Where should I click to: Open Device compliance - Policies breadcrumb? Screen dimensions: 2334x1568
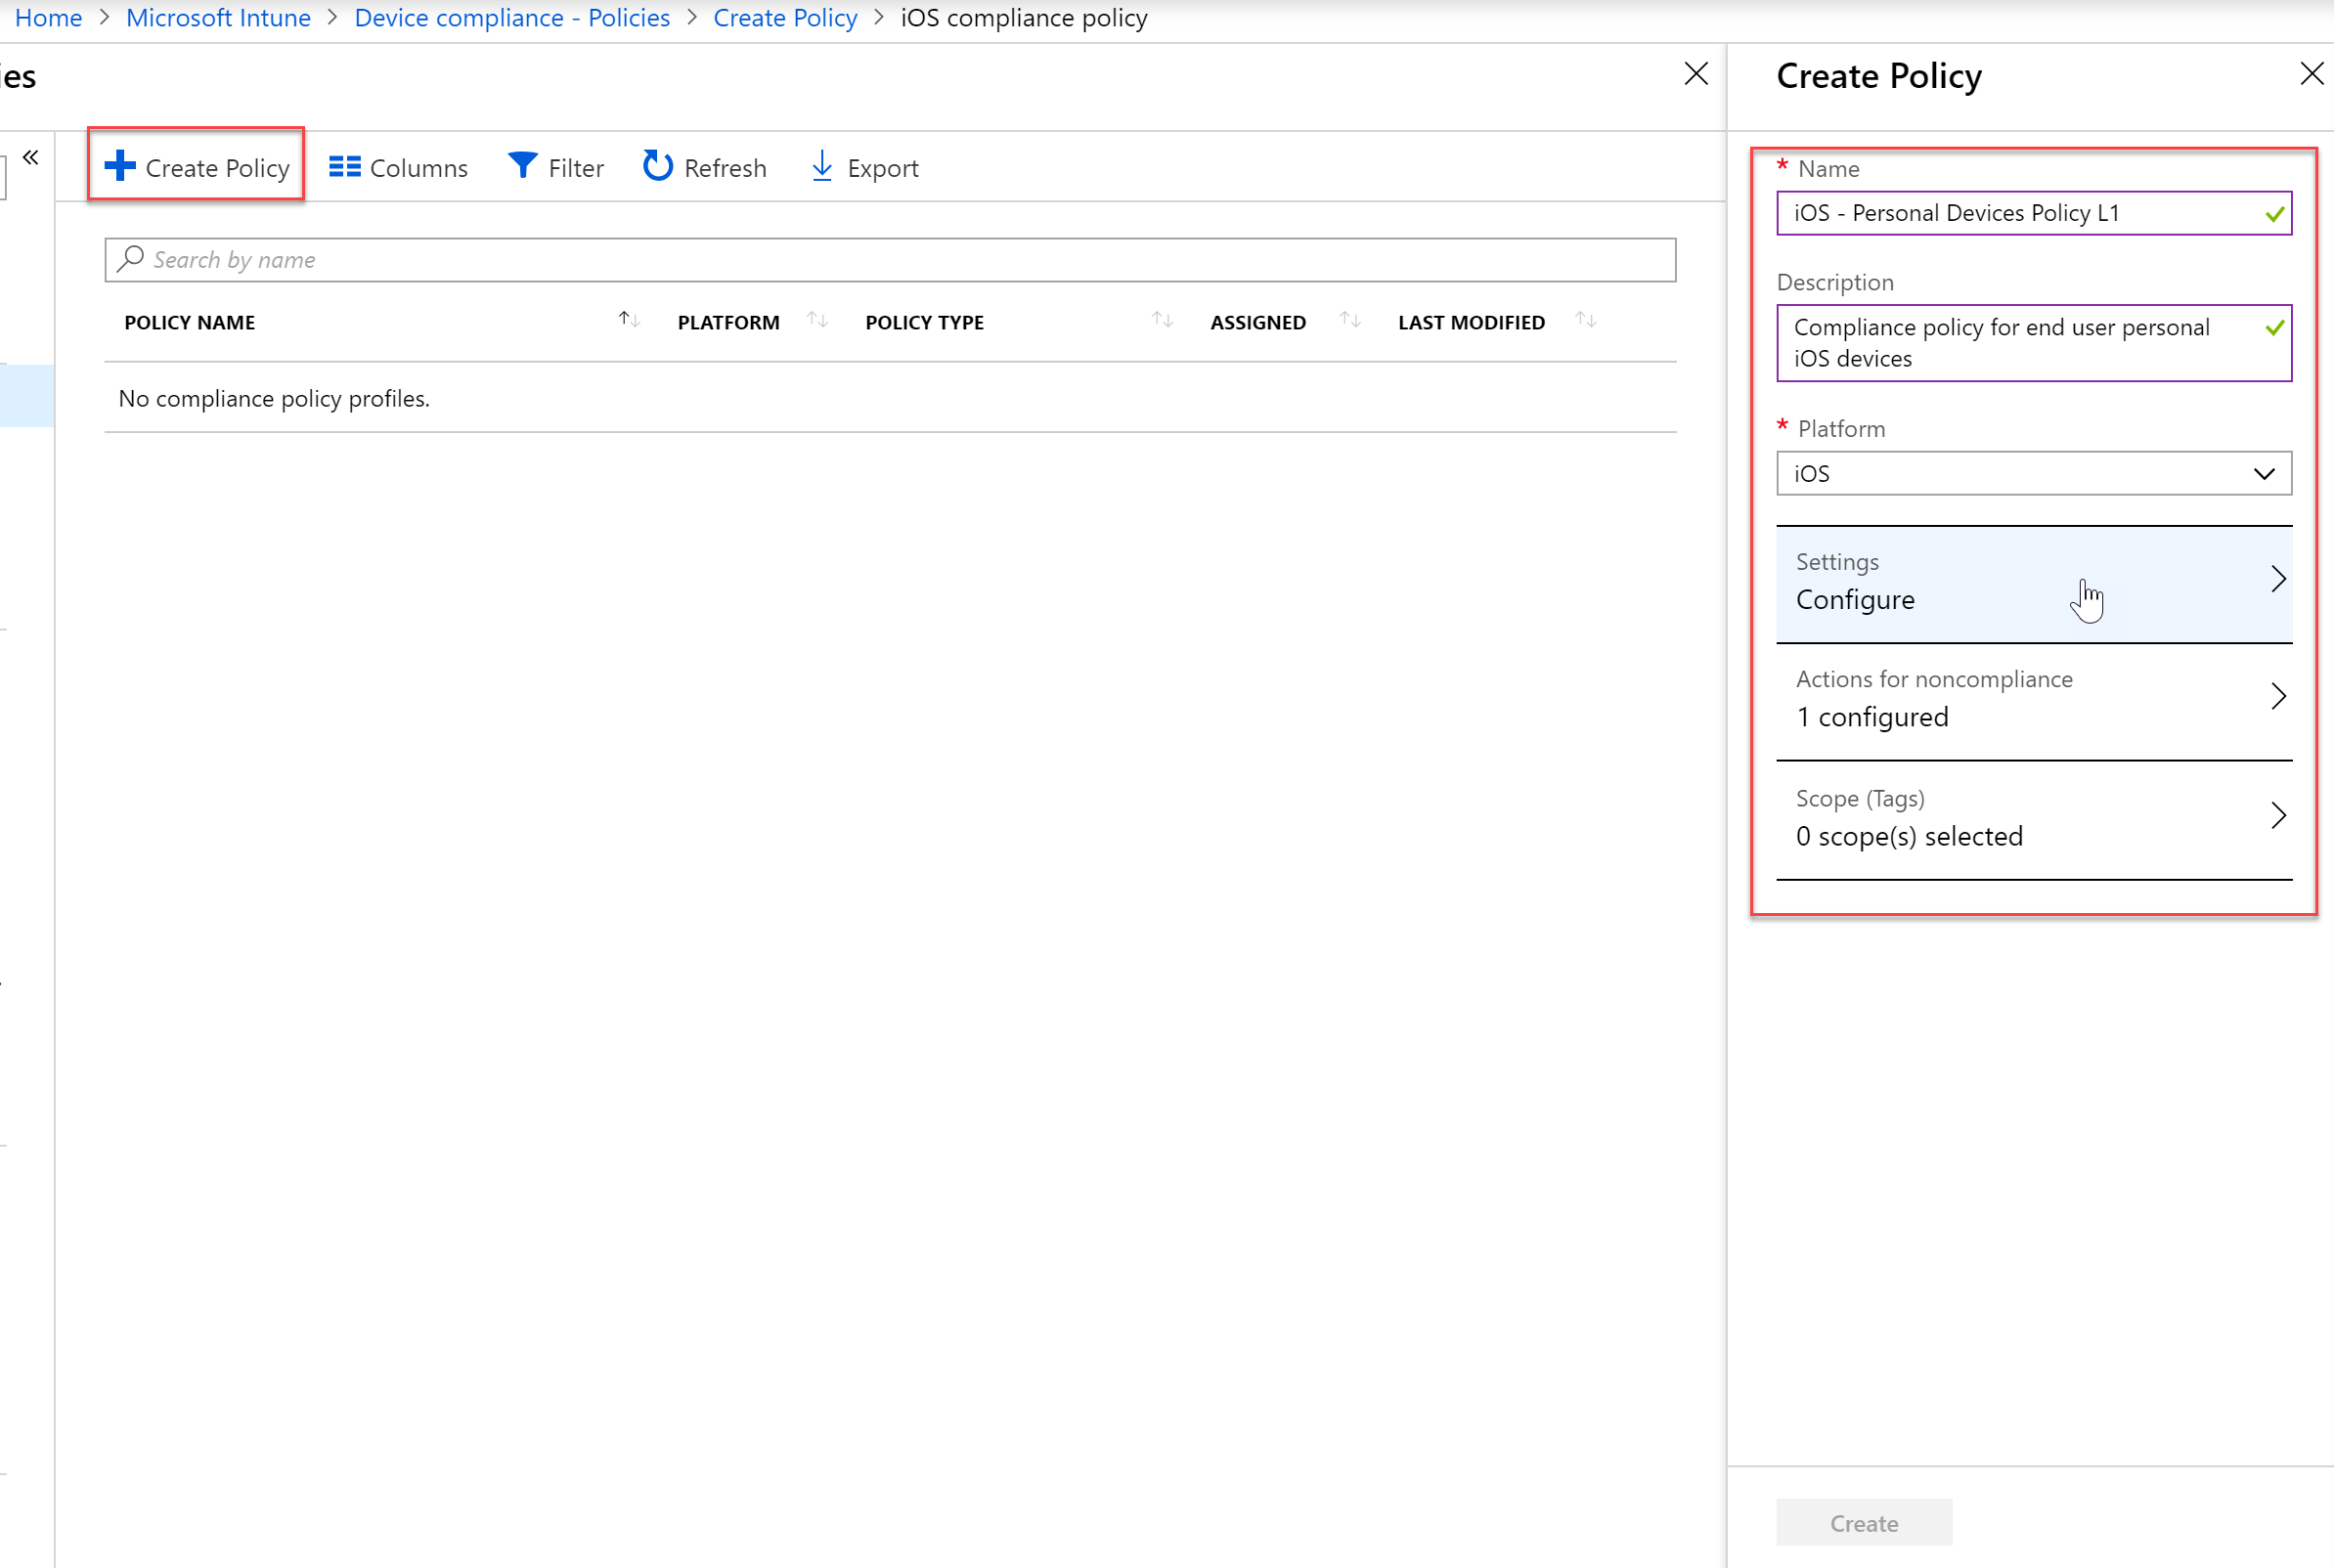(x=512, y=18)
